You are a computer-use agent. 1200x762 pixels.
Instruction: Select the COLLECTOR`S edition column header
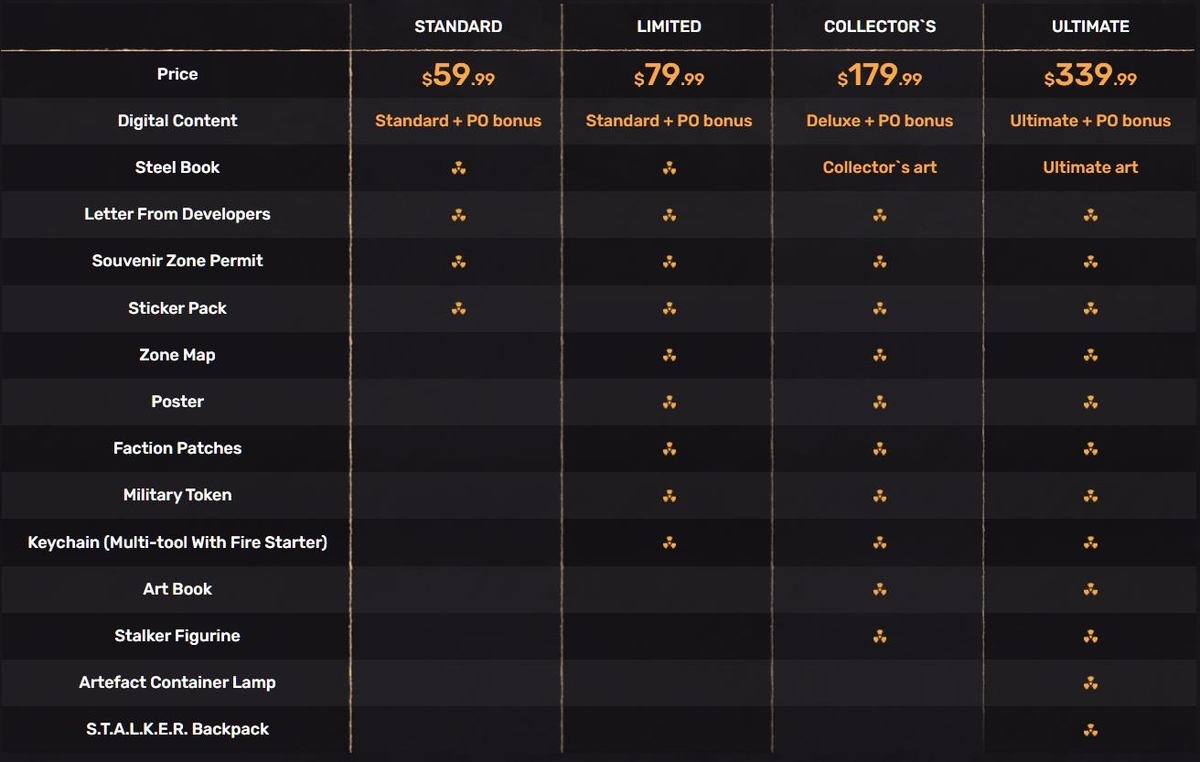(880, 26)
